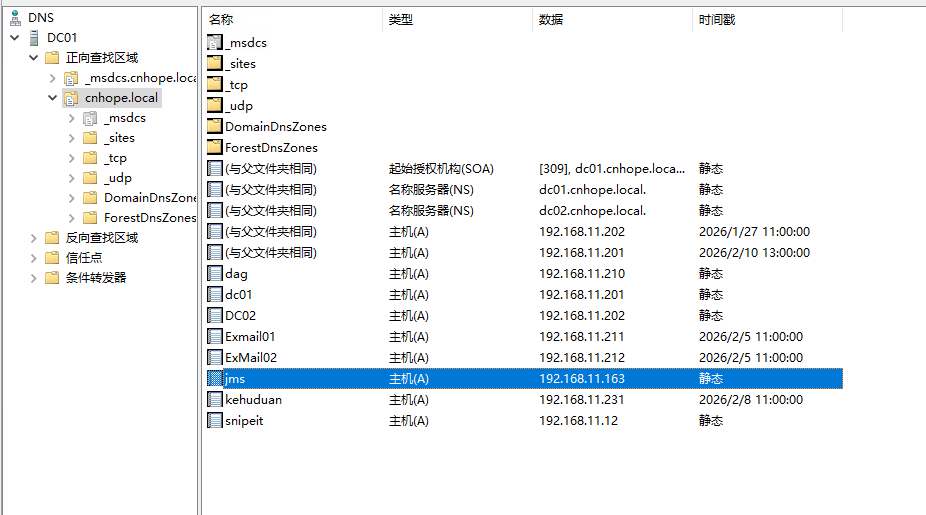Click the kehuduan record icon
926x515 pixels.
215,399
